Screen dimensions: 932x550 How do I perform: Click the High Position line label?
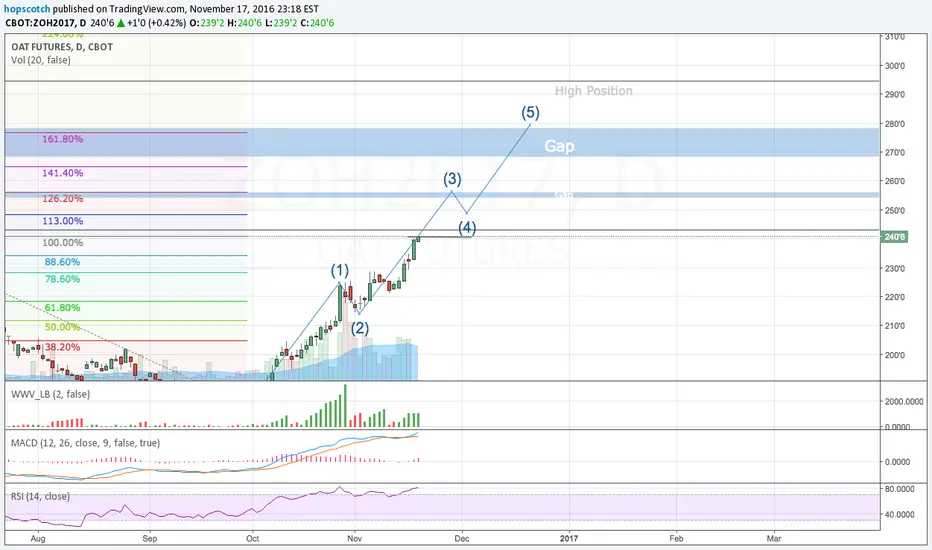coord(594,91)
